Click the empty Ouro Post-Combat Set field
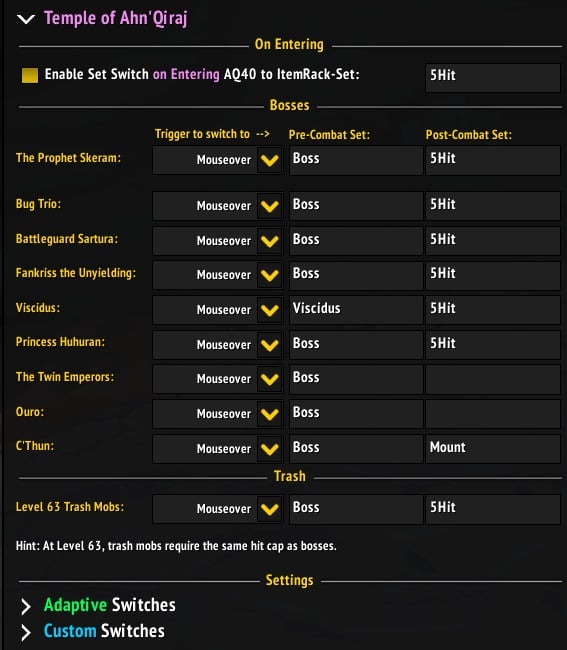Image resolution: width=567 pixels, height=650 pixels. click(x=493, y=414)
